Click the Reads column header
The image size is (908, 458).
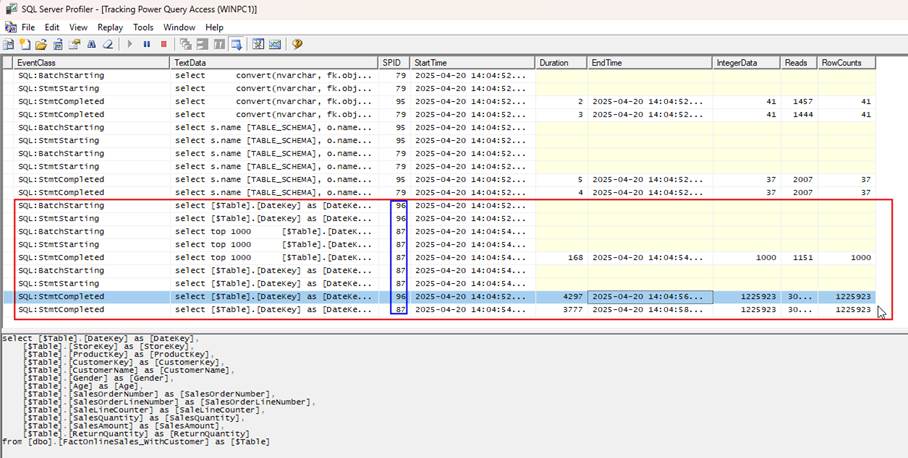pos(799,63)
